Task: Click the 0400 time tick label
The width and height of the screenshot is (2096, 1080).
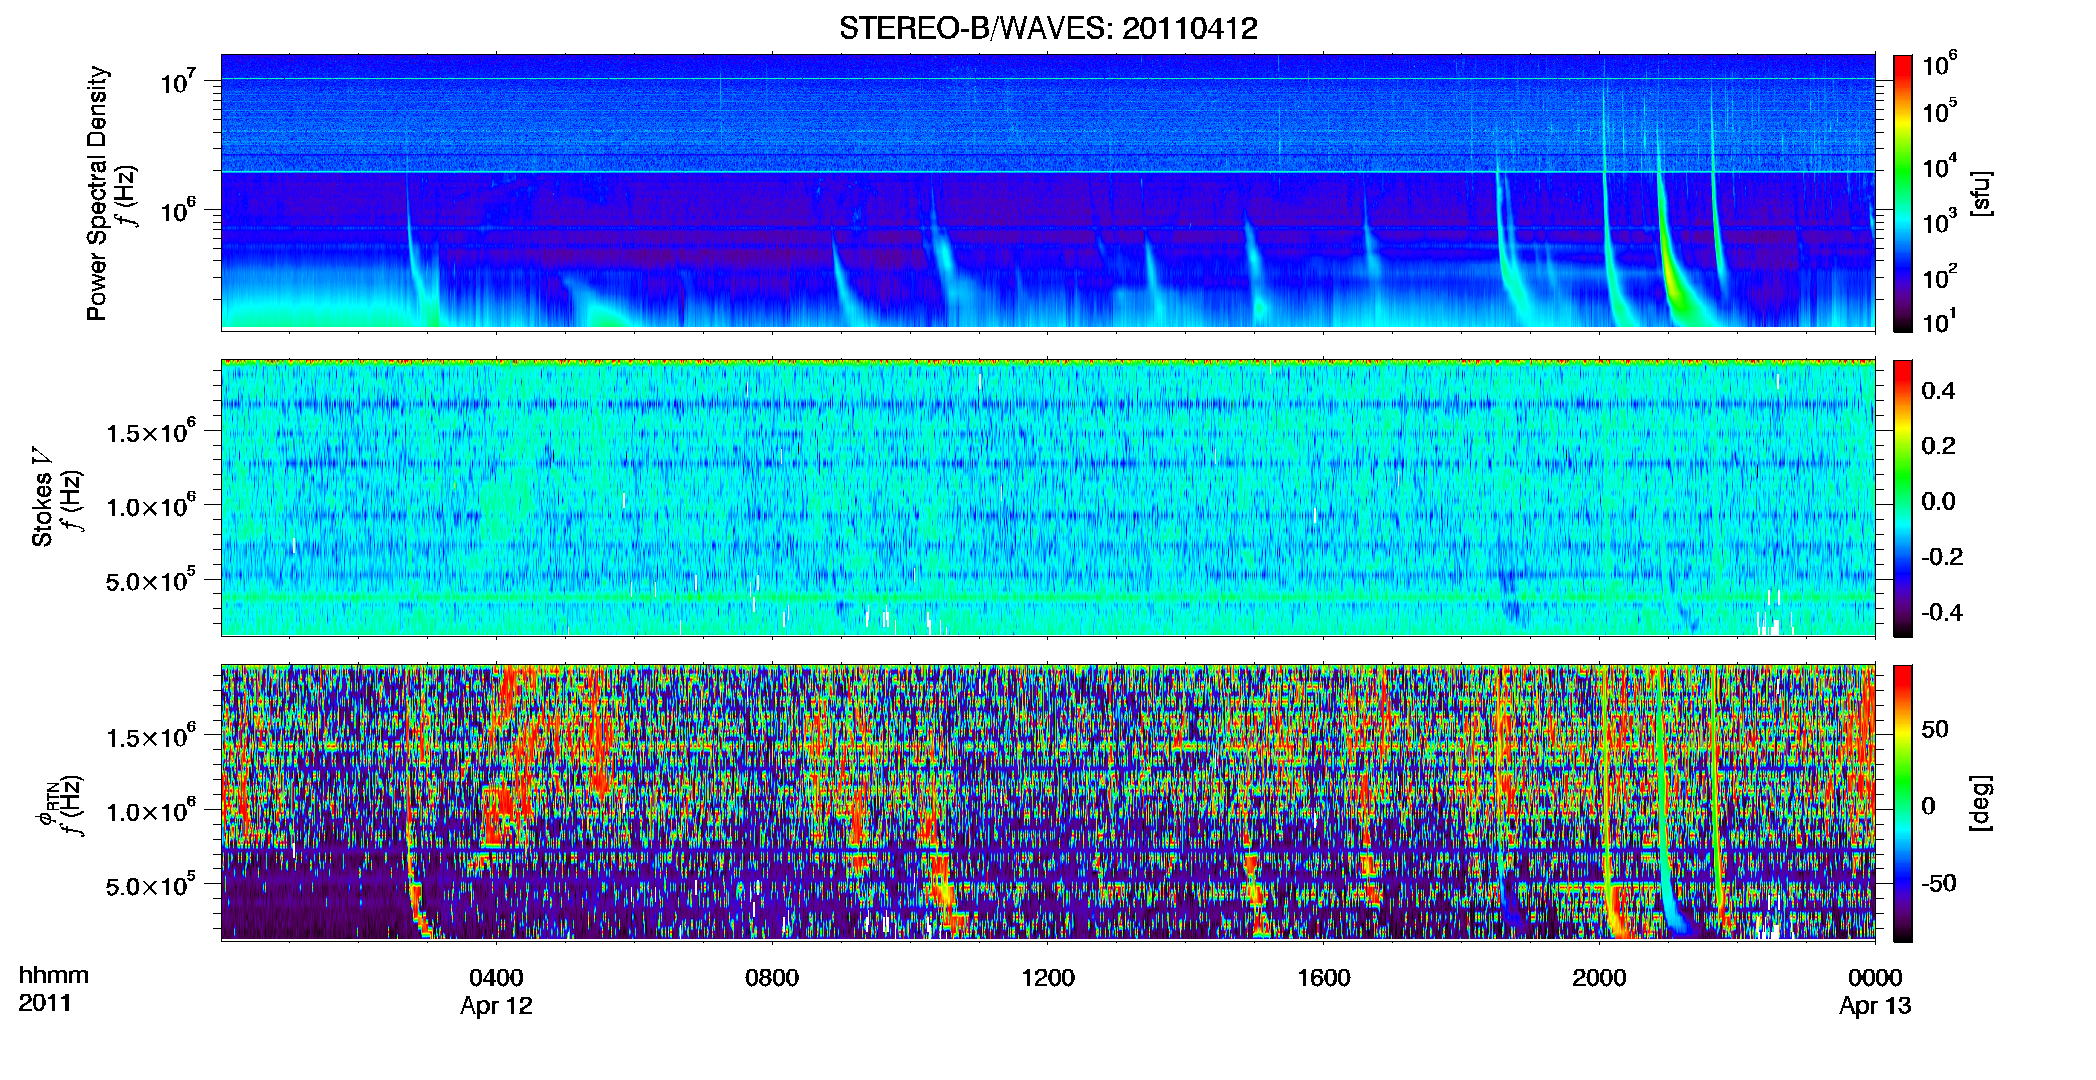Action: click(496, 977)
